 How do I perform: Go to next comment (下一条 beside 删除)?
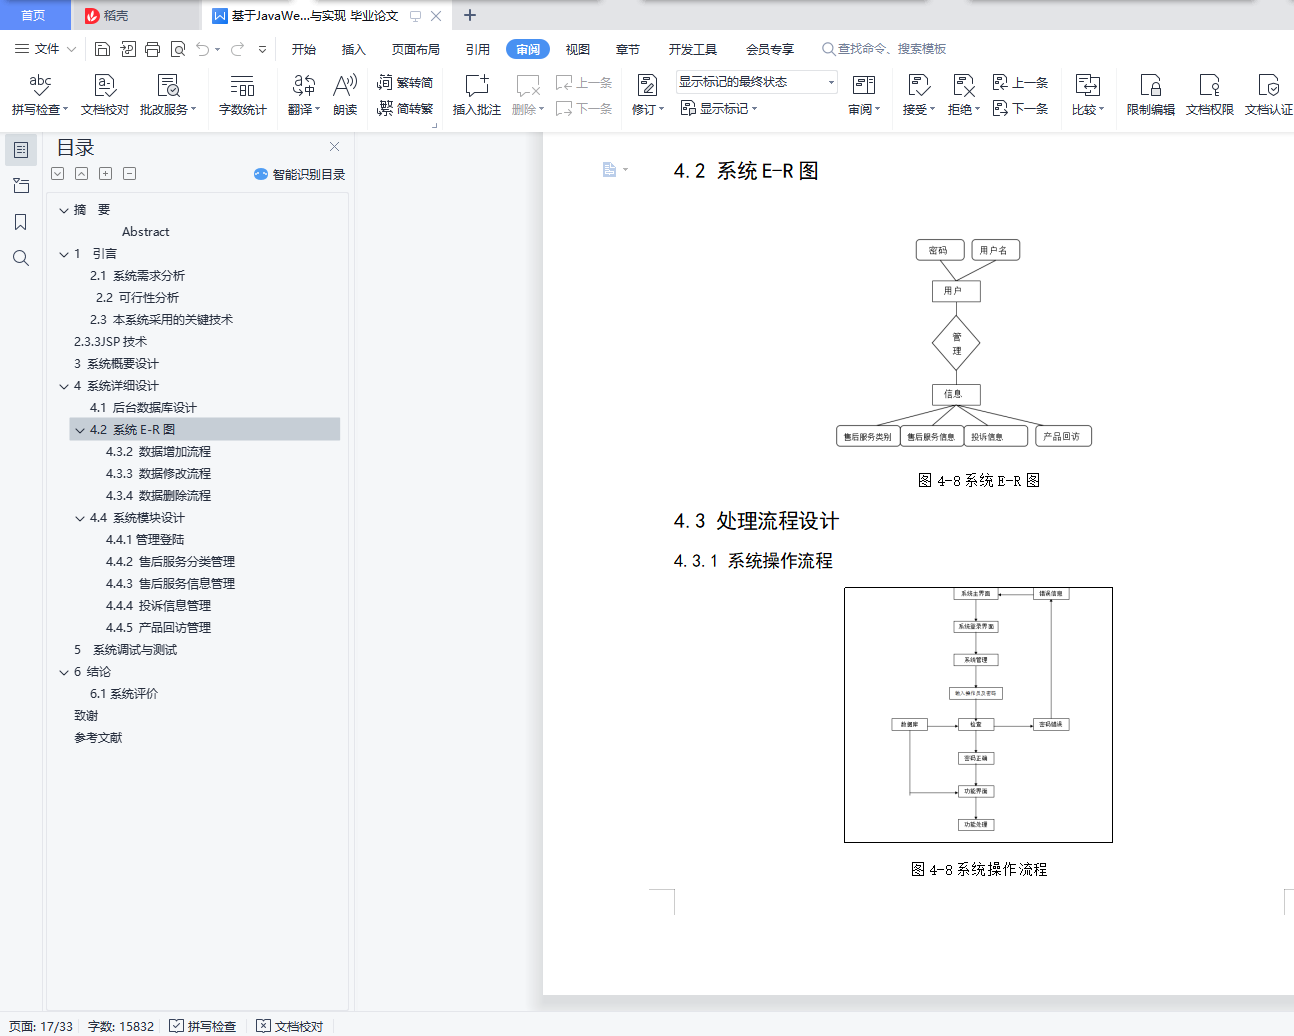pyautogui.click(x=584, y=108)
